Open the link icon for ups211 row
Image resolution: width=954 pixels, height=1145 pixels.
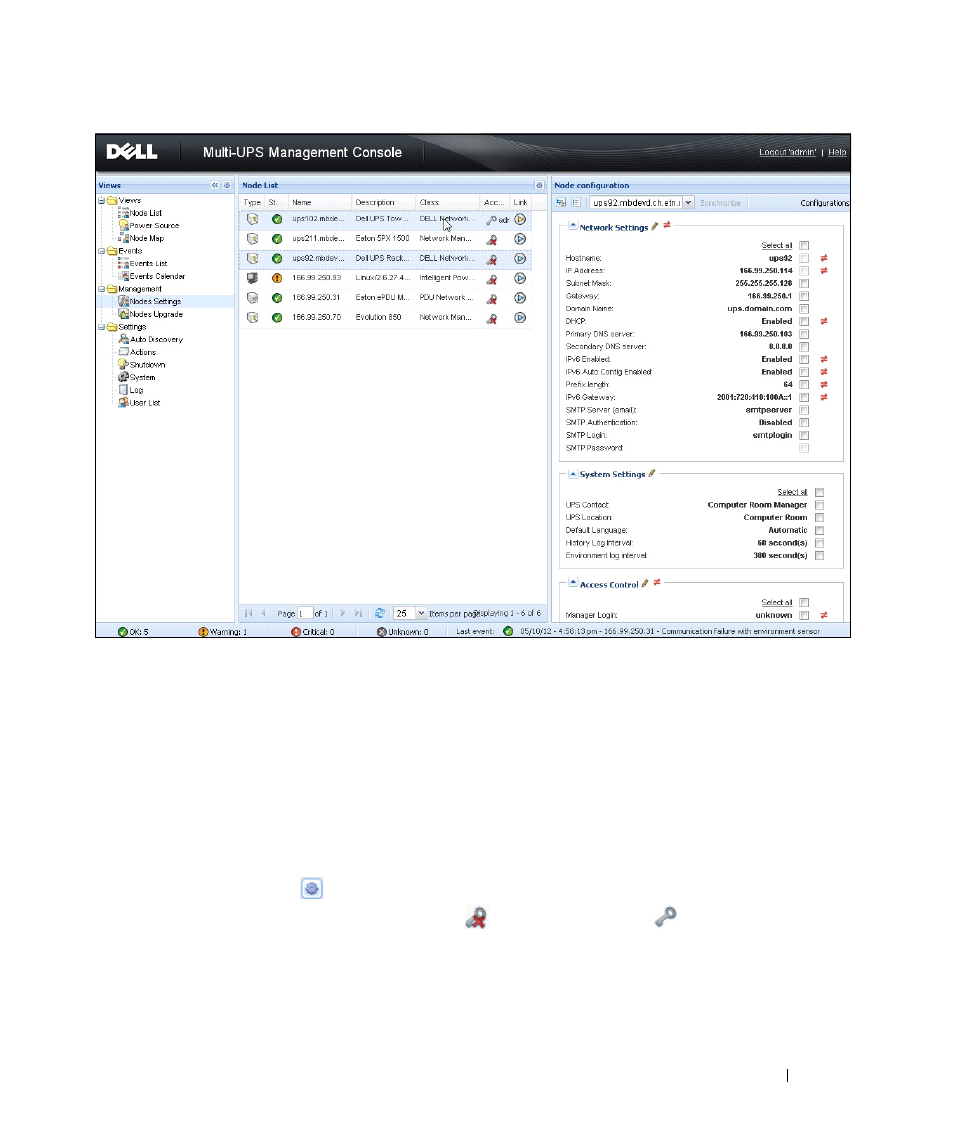click(520, 239)
